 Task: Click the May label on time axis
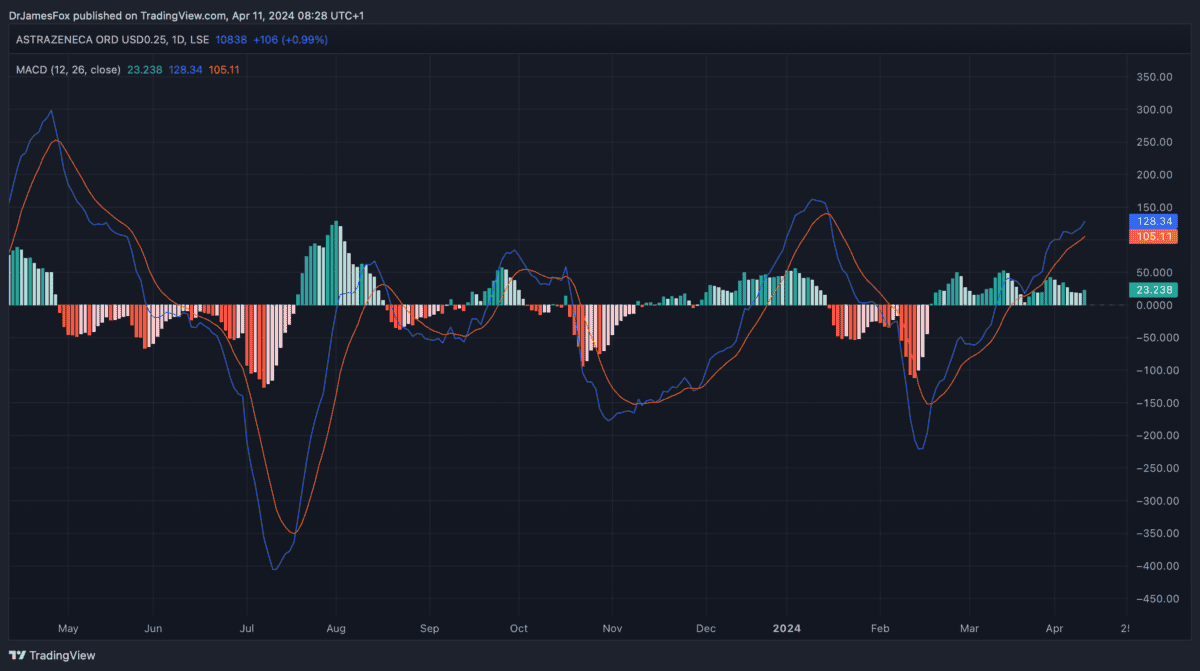coord(68,629)
